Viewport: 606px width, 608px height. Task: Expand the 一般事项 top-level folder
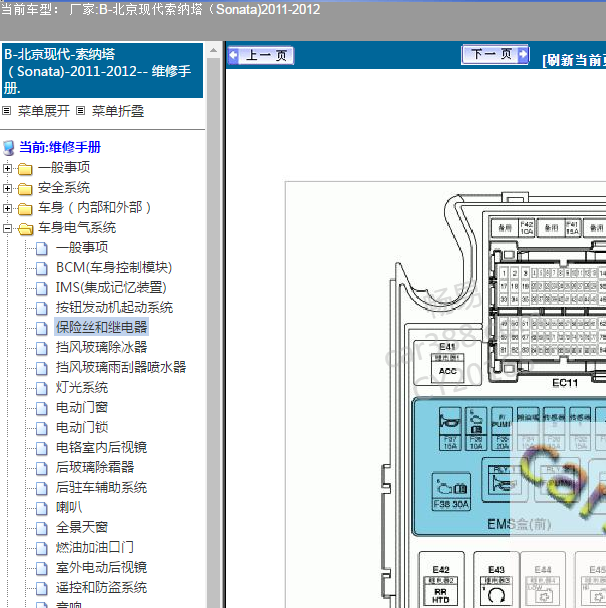click(7, 168)
